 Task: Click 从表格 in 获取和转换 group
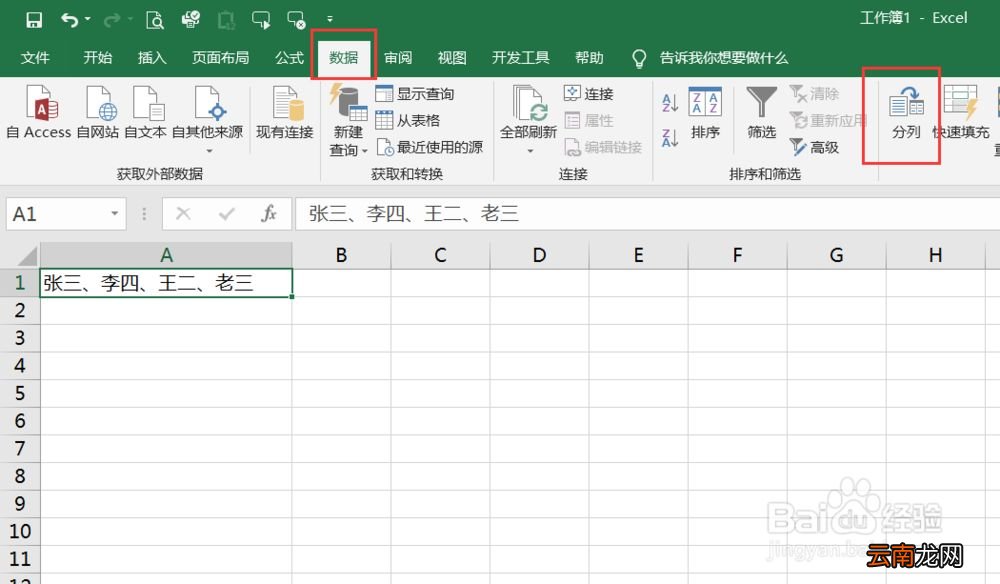coord(408,120)
